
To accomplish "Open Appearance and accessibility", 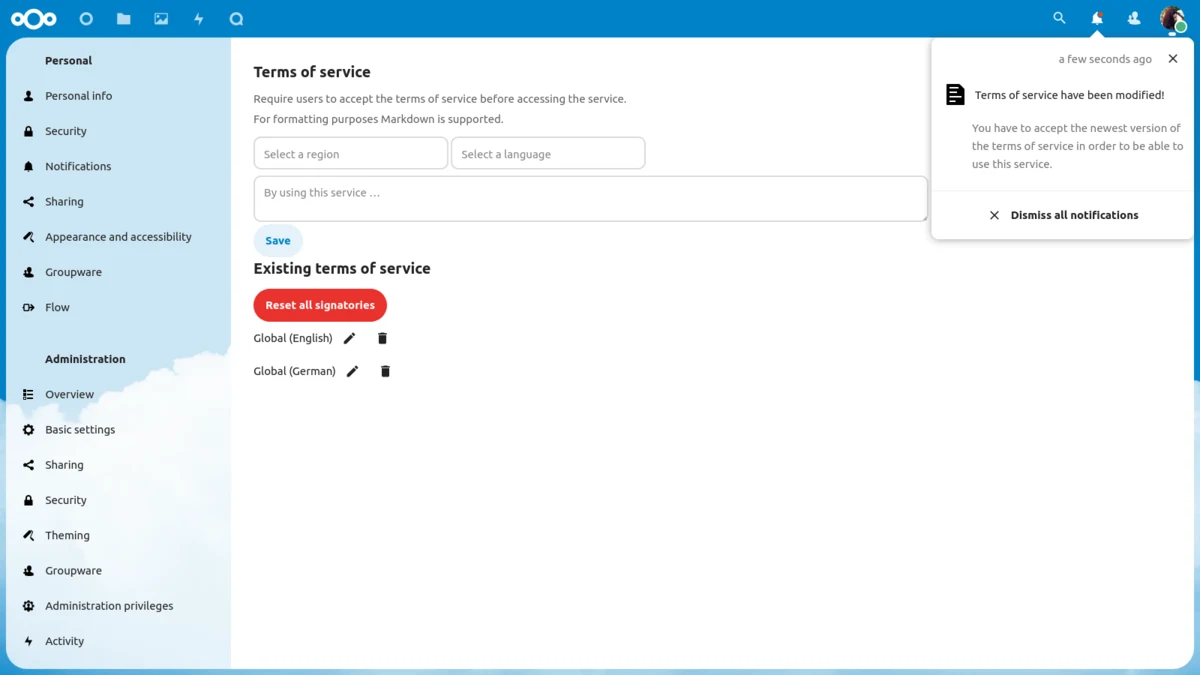I will [x=118, y=237].
